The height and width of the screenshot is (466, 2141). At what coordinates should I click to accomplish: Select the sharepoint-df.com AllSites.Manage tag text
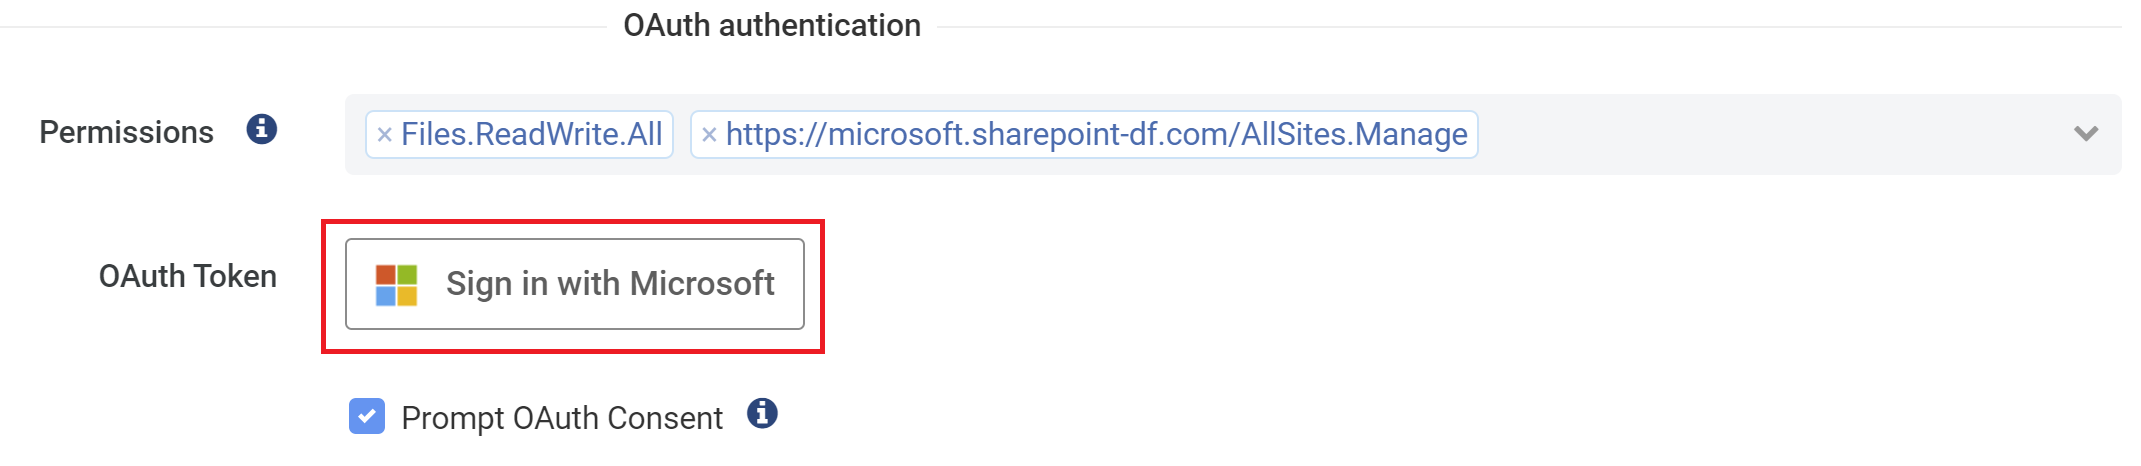point(1096,135)
